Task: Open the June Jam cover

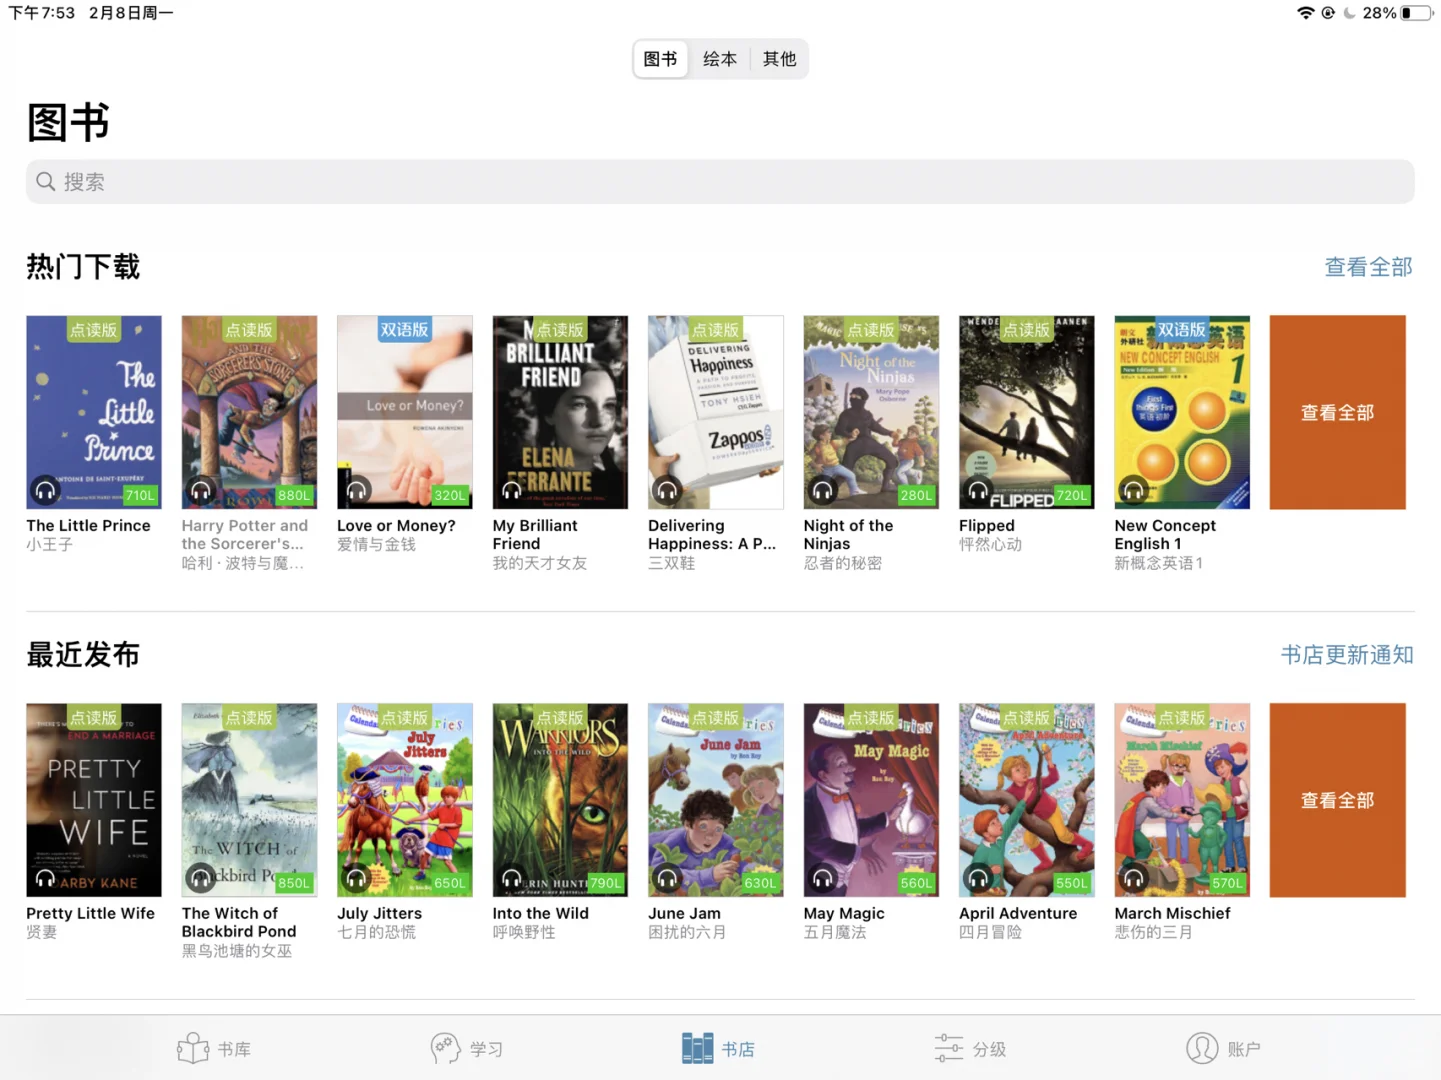Action: (716, 800)
